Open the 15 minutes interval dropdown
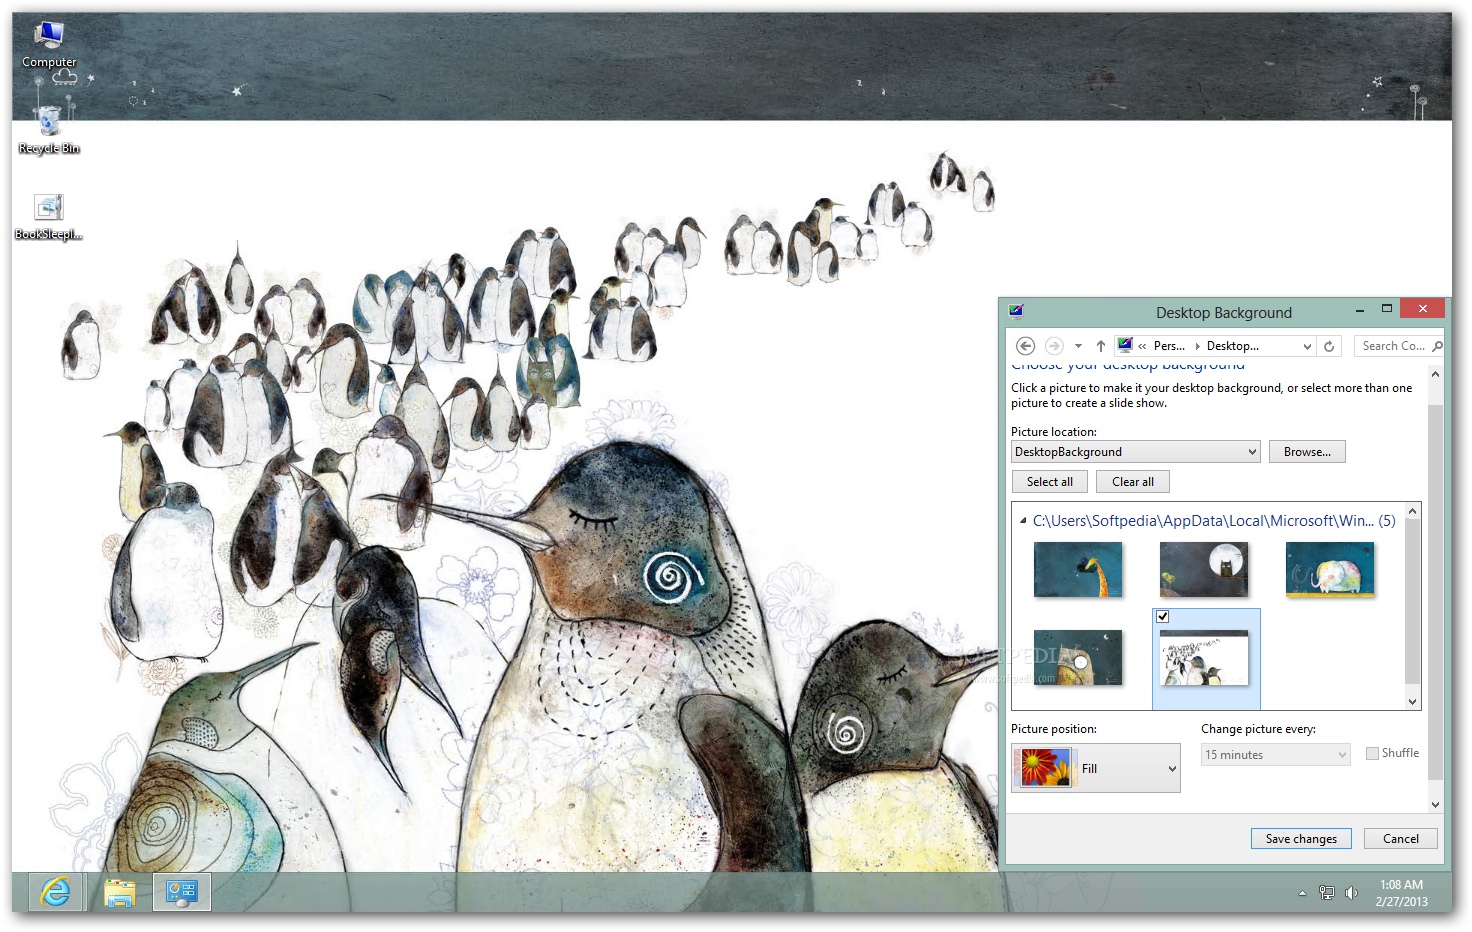 (x=1276, y=755)
